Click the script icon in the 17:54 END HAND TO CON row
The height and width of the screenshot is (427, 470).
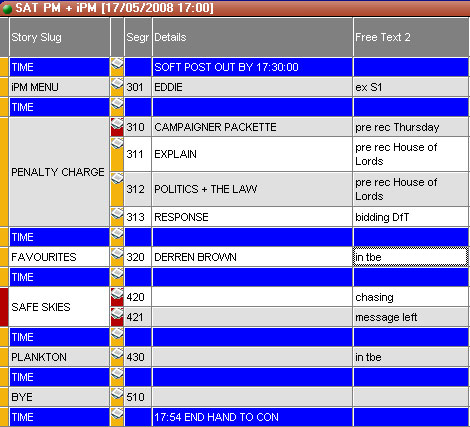117,417
